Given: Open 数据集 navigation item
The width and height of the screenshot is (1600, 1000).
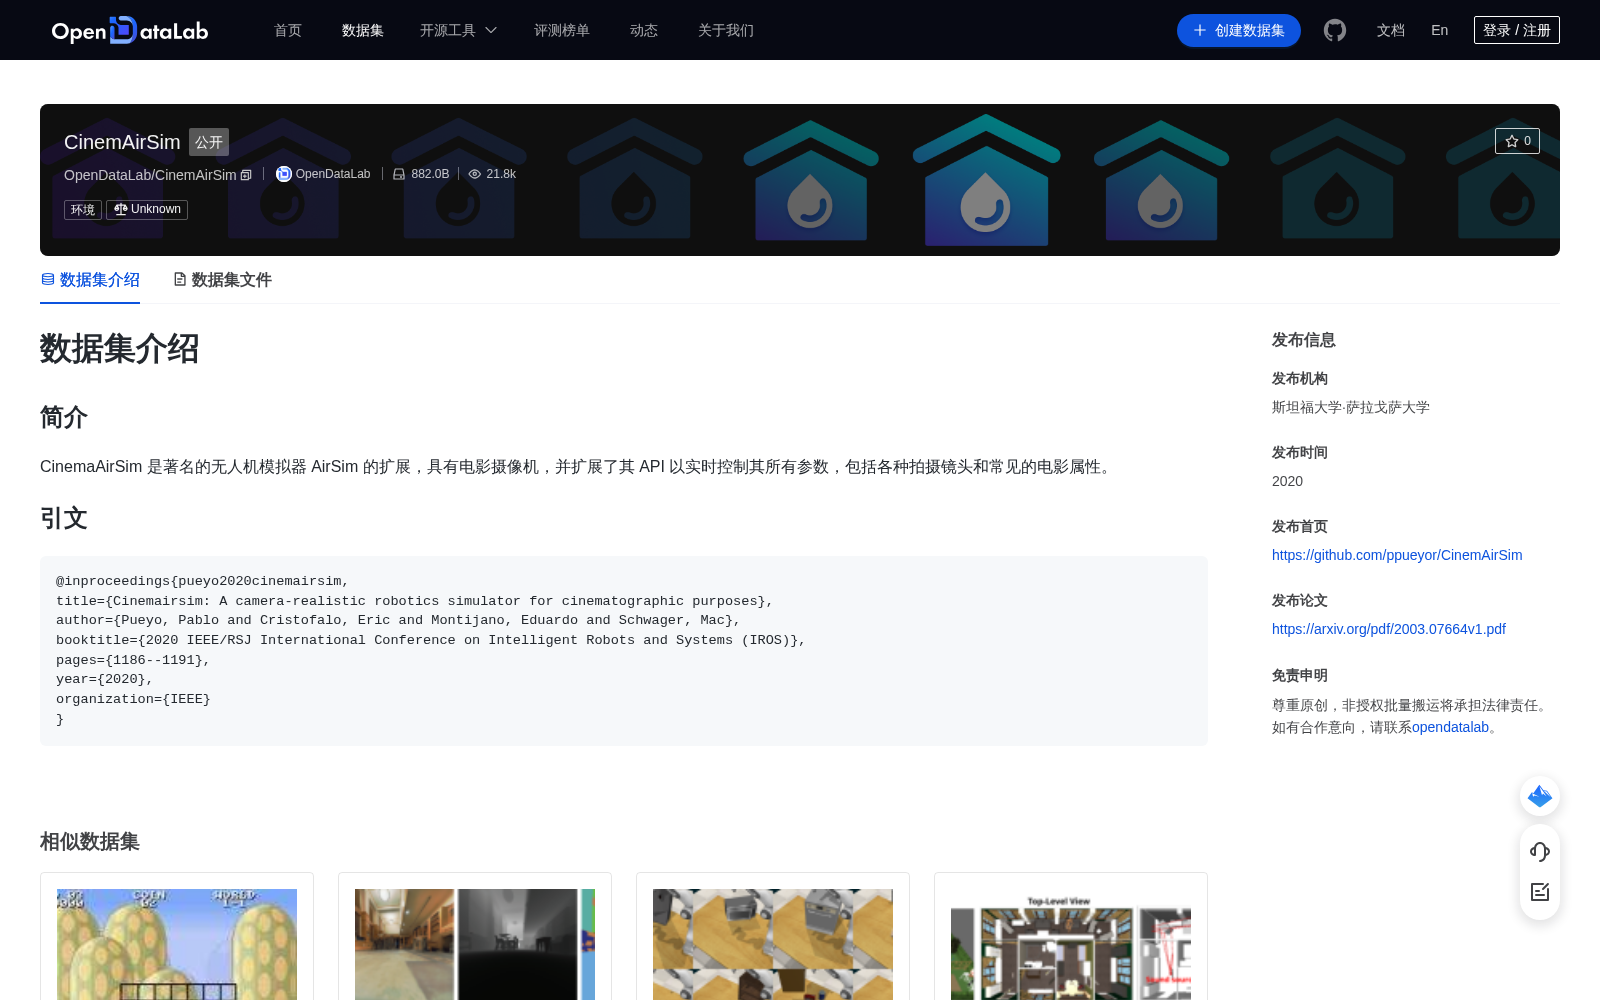Looking at the screenshot, I should coord(363,30).
